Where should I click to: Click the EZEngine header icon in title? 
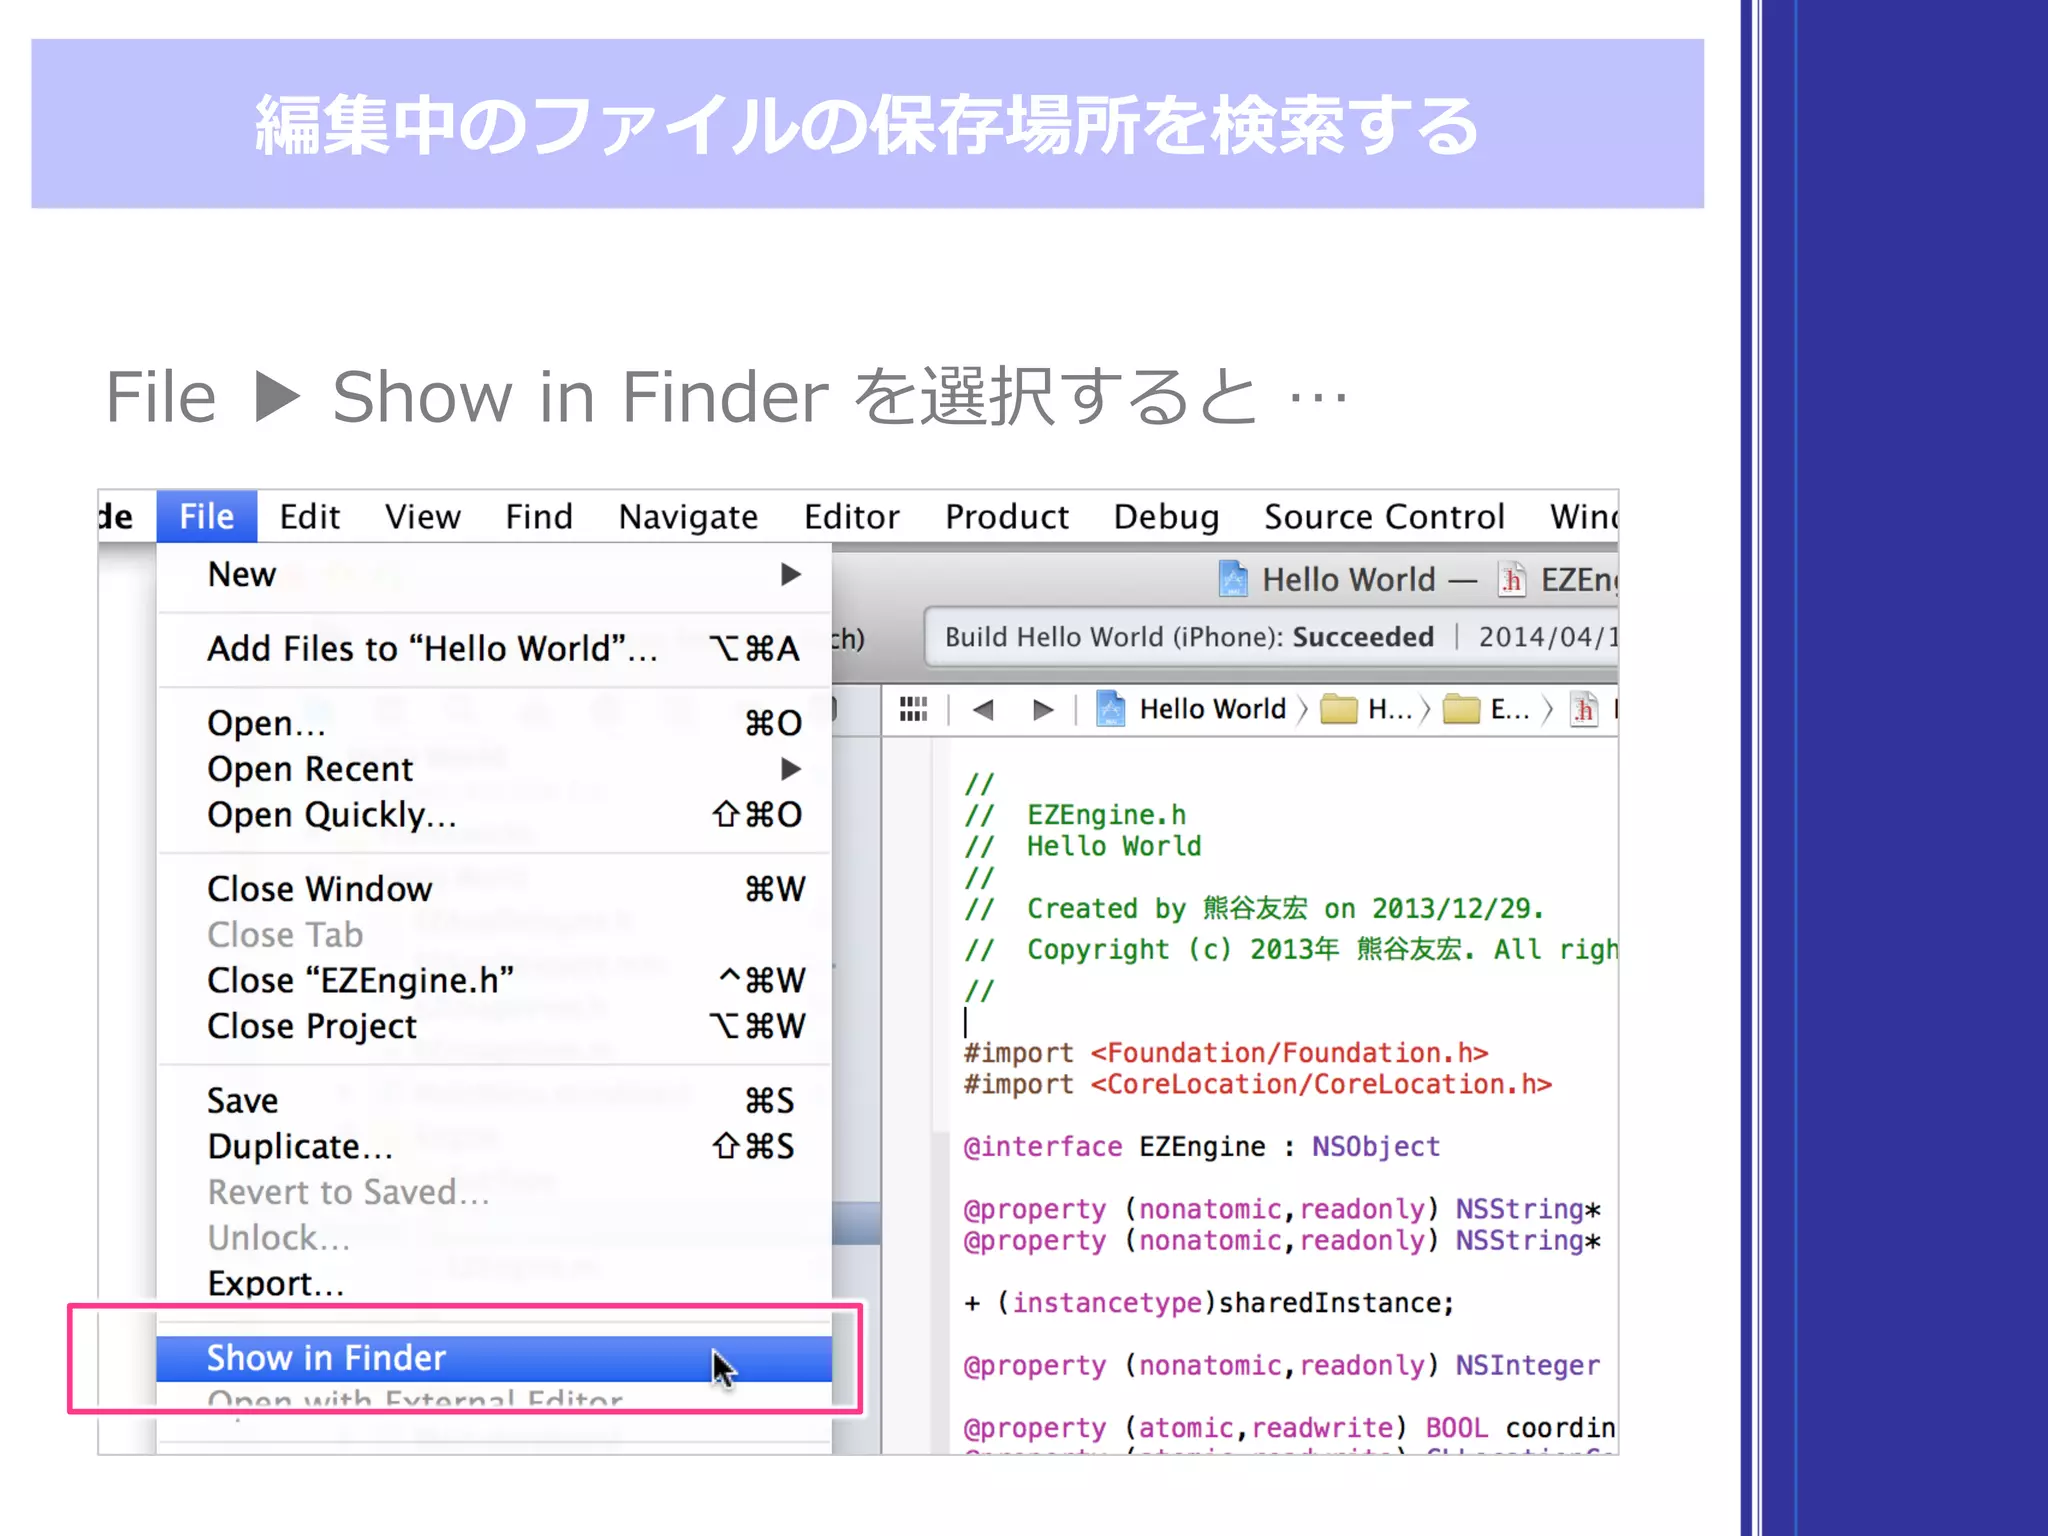[x=1512, y=579]
